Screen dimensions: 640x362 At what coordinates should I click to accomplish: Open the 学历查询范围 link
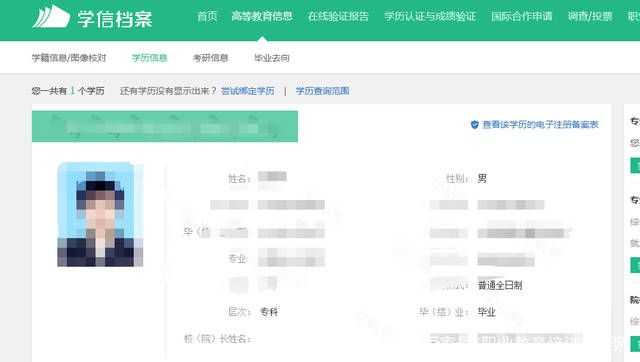[x=322, y=91]
